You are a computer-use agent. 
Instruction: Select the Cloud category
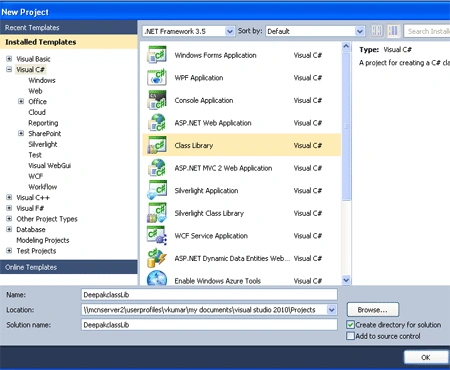click(x=37, y=112)
